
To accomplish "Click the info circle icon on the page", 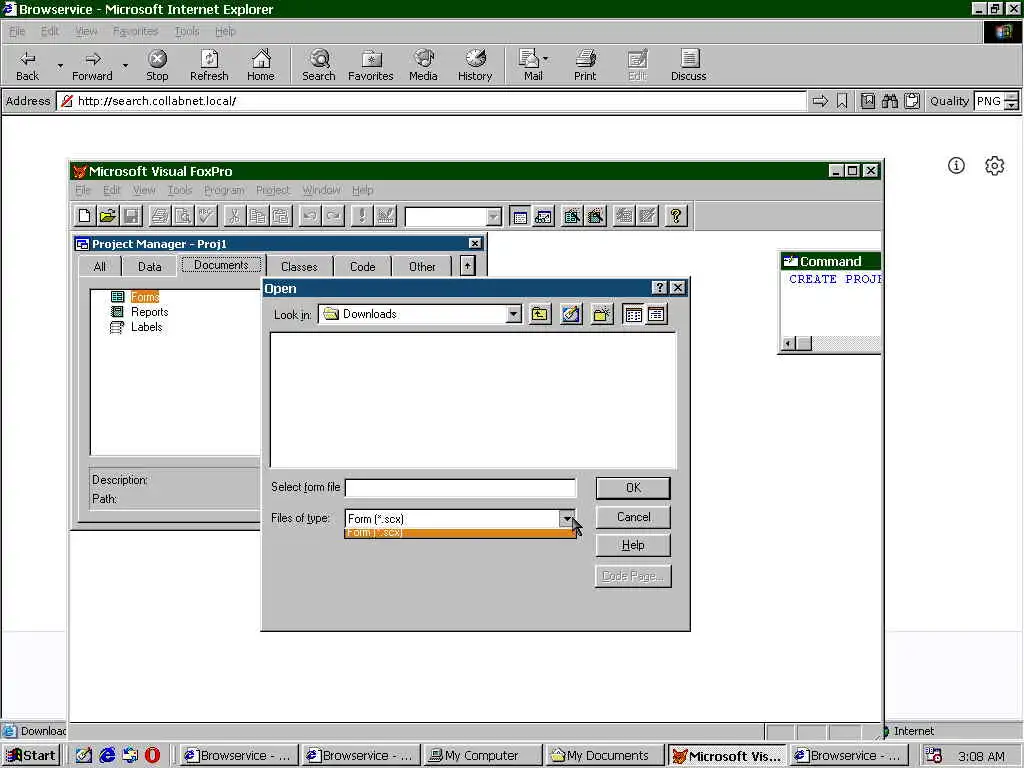I will pos(956,166).
